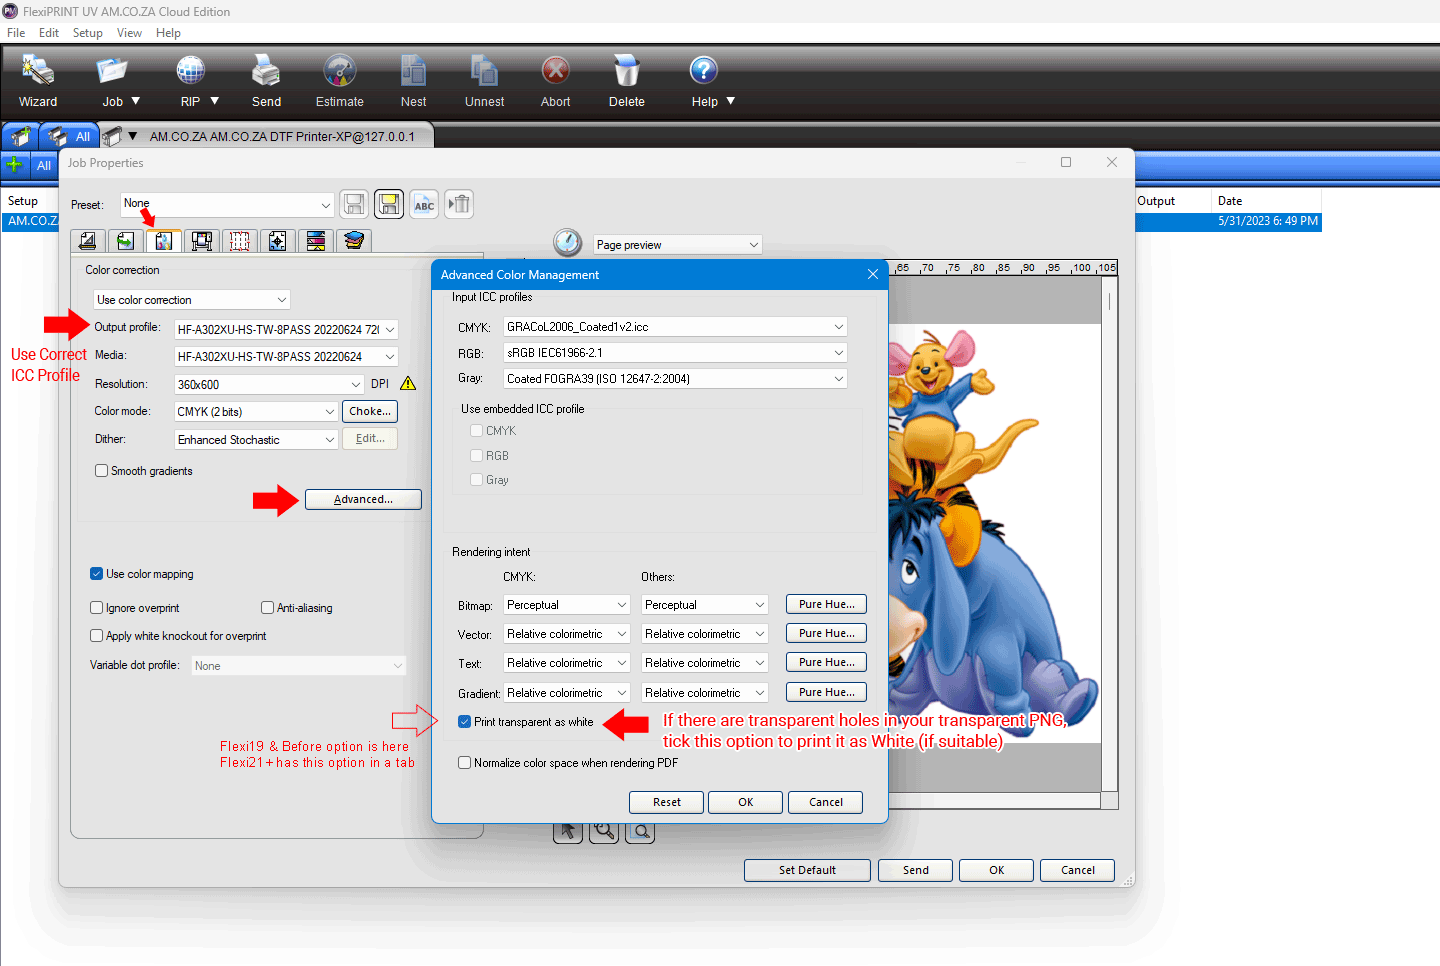Click the Bitmap Pure Hue... button

point(826,604)
